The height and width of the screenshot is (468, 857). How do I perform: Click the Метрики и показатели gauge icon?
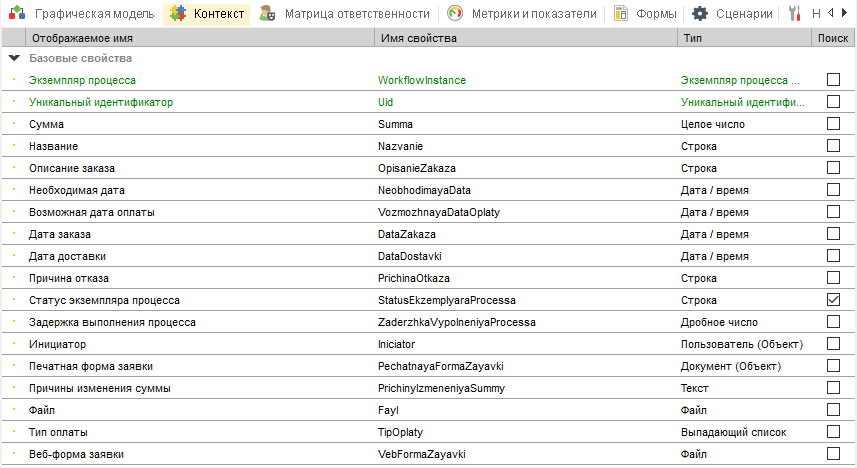(455, 14)
